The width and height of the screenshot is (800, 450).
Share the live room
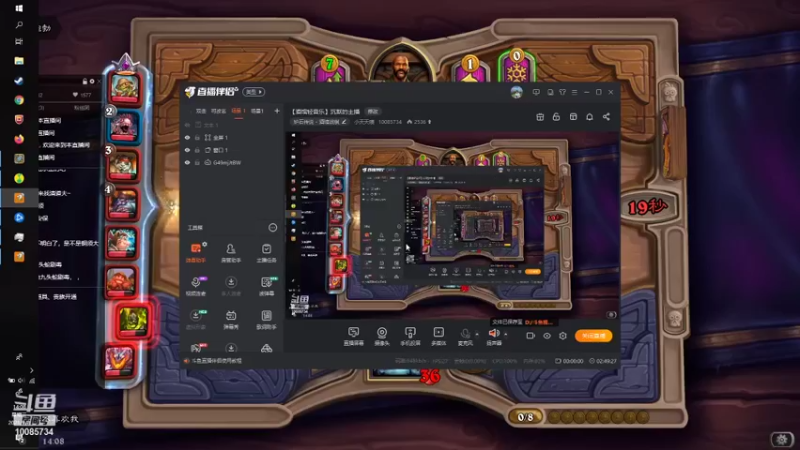(606, 117)
